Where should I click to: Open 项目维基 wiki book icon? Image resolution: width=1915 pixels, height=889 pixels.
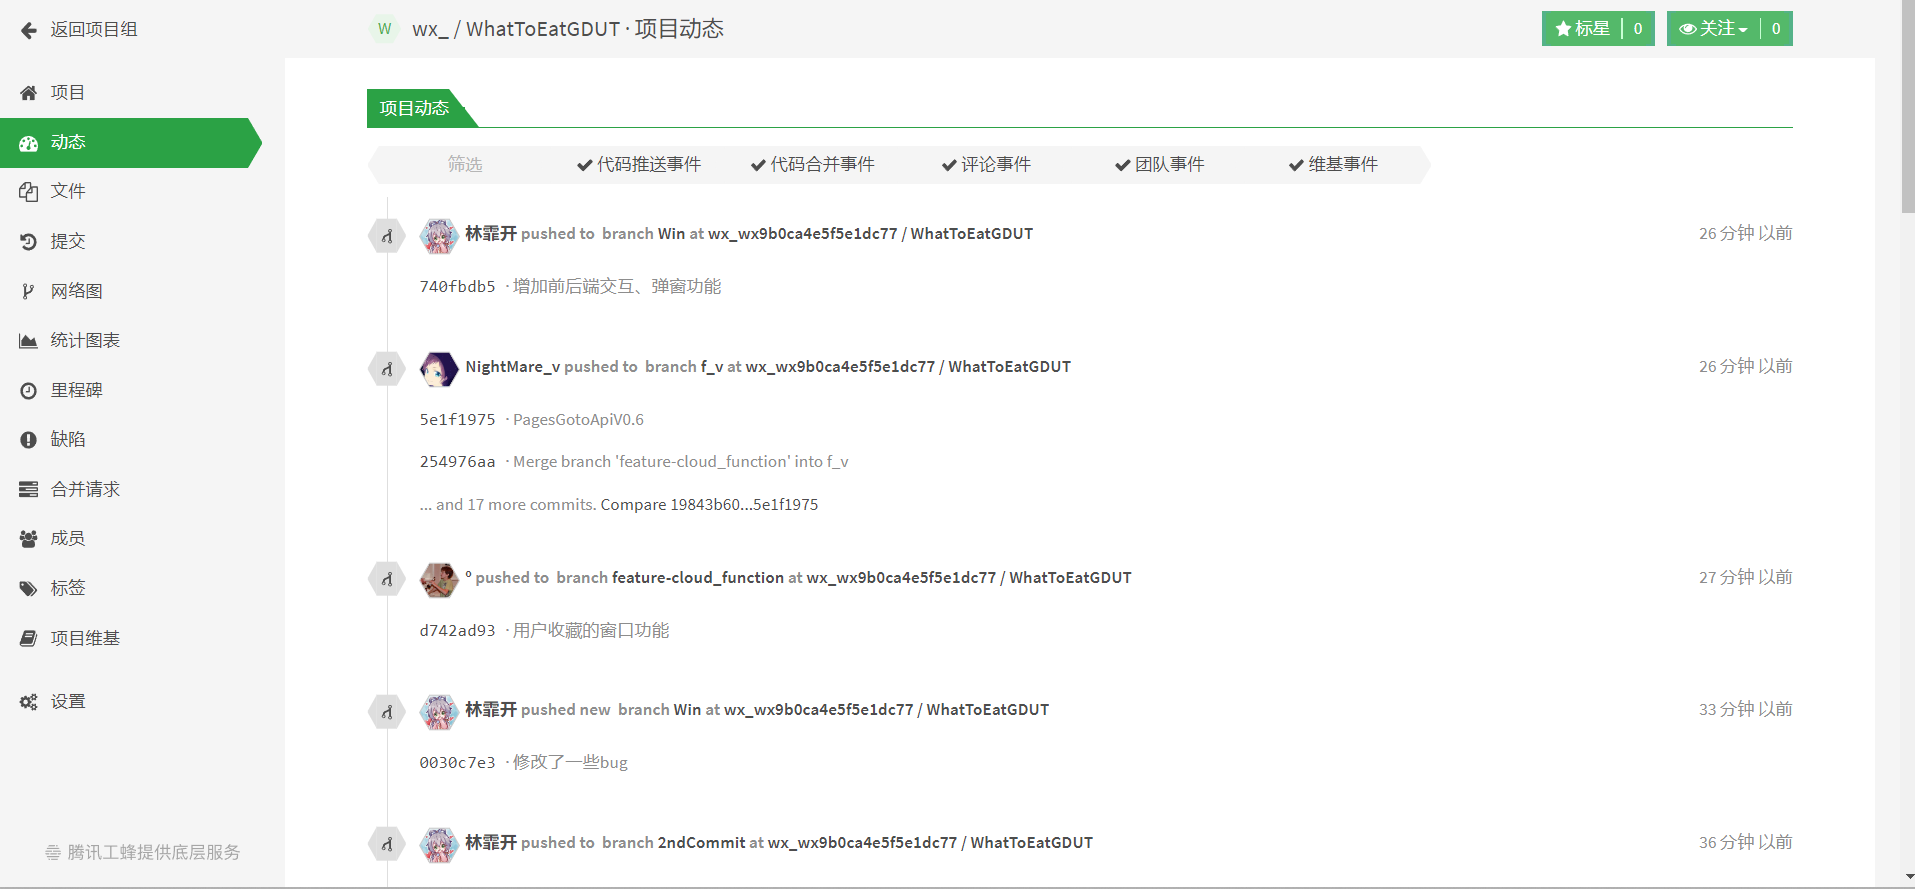(29, 638)
